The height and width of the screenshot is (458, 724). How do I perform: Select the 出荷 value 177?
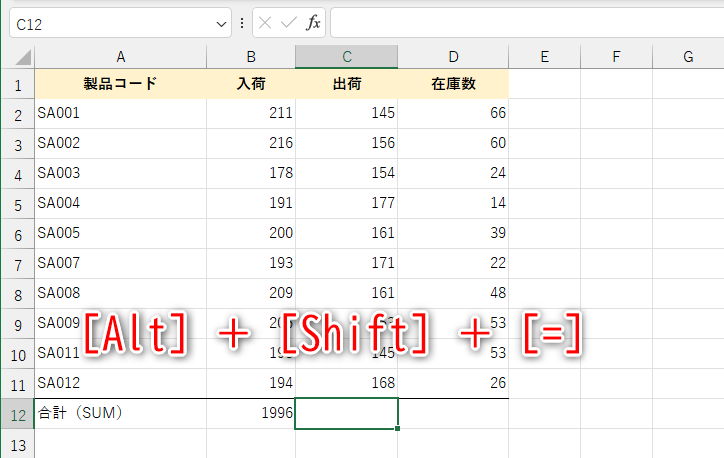coord(347,204)
